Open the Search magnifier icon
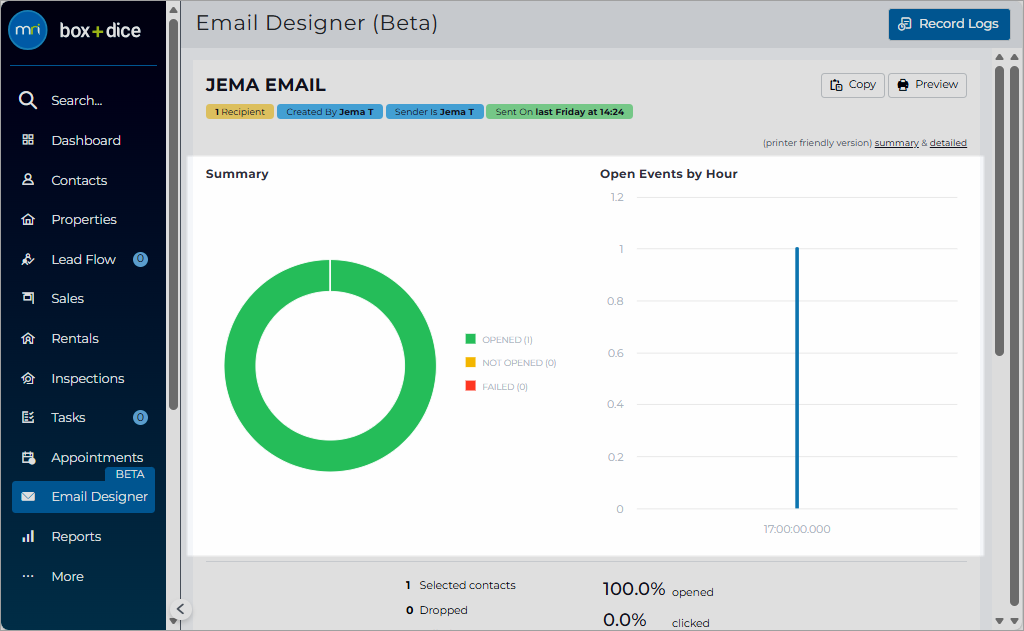1024x631 pixels. click(x=27, y=100)
